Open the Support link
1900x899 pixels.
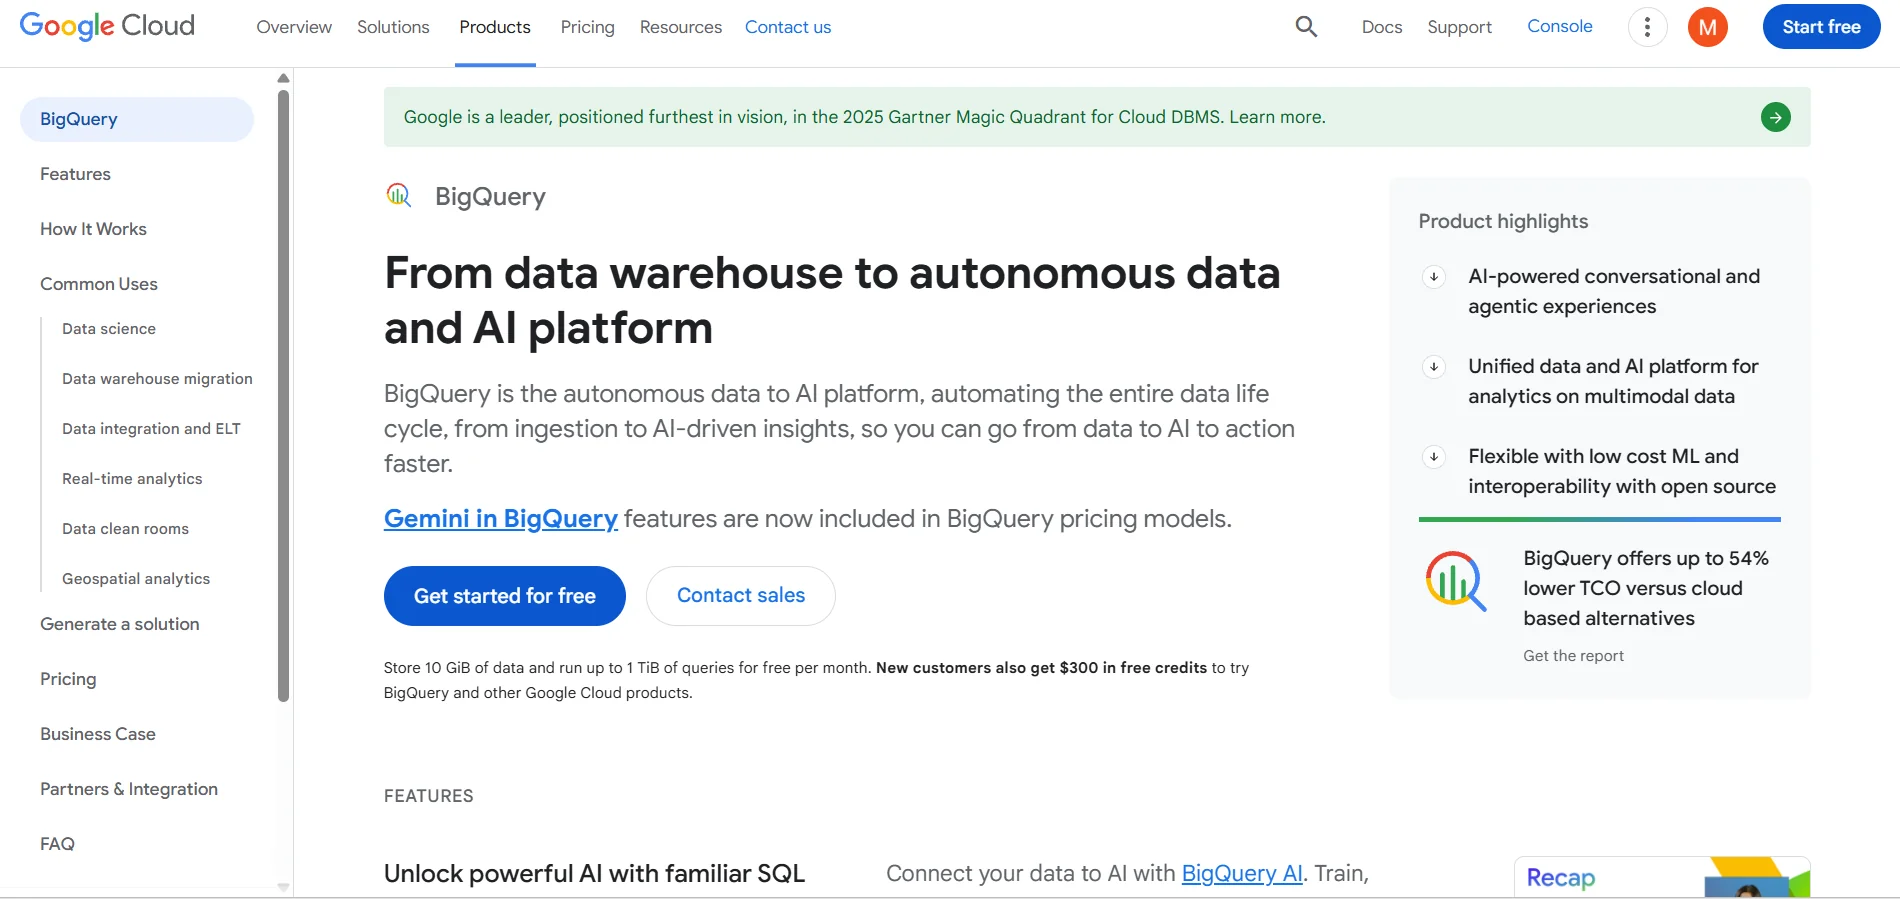(x=1460, y=27)
